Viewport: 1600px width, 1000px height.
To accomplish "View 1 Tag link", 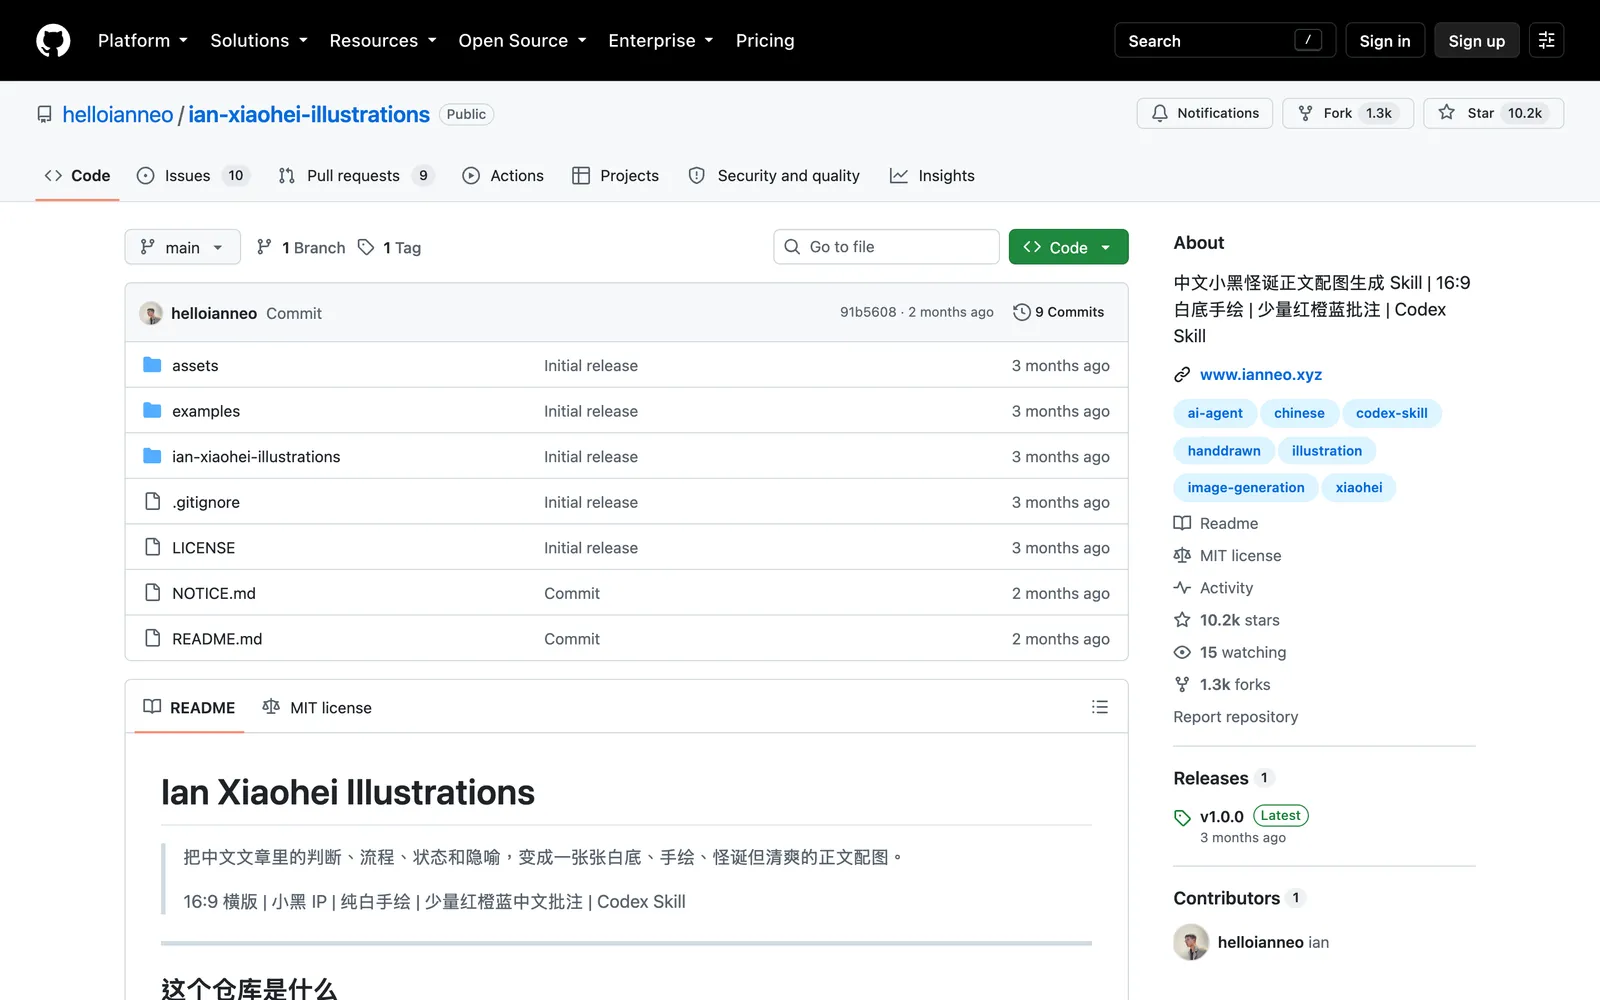I will click(x=390, y=247).
